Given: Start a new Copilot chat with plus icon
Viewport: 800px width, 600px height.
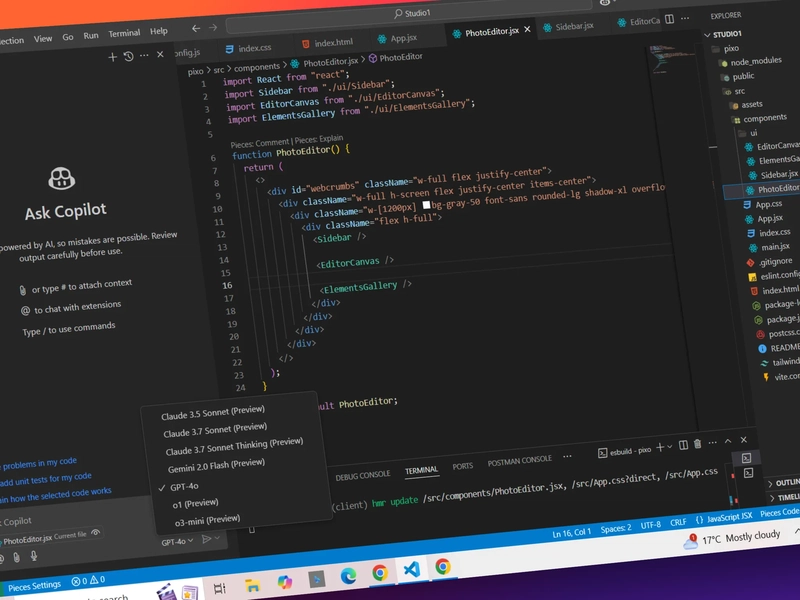Looking at the screenshot, I should [x=113, y=58].
